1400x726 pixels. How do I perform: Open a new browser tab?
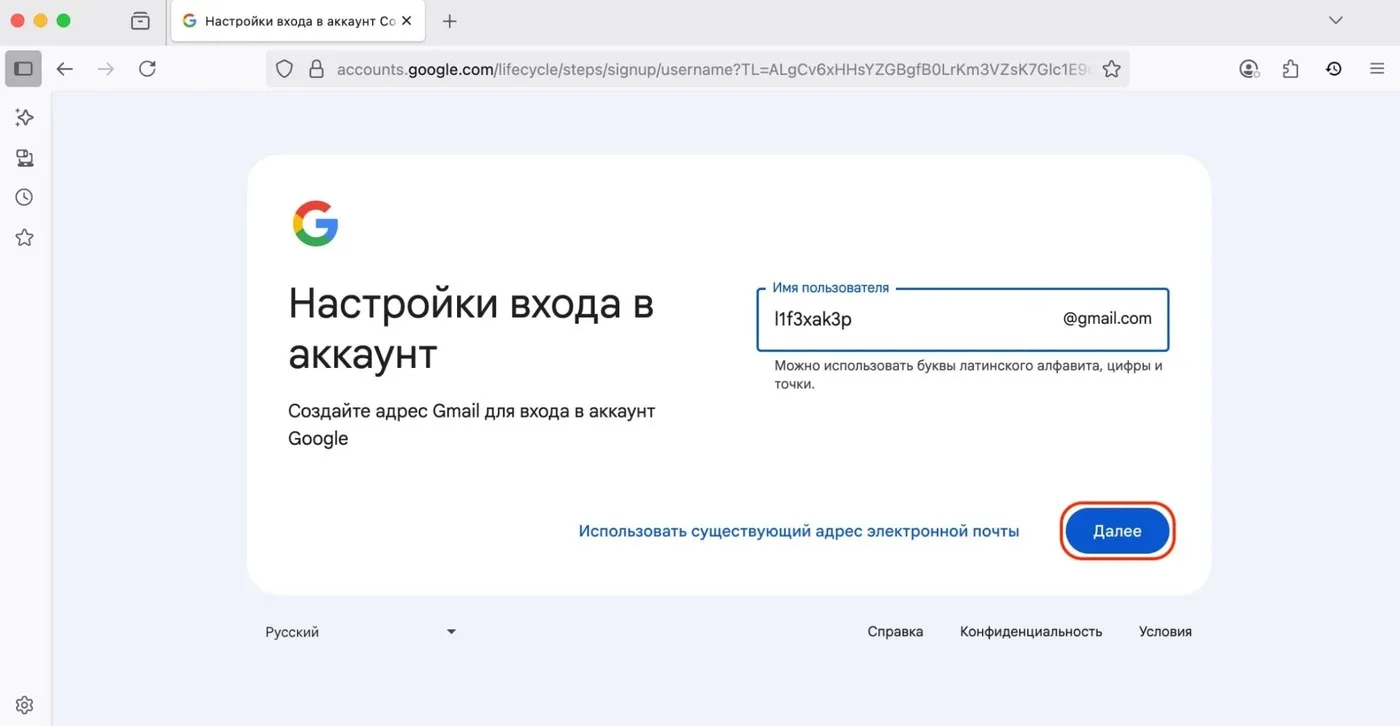[x=449, y=21]
